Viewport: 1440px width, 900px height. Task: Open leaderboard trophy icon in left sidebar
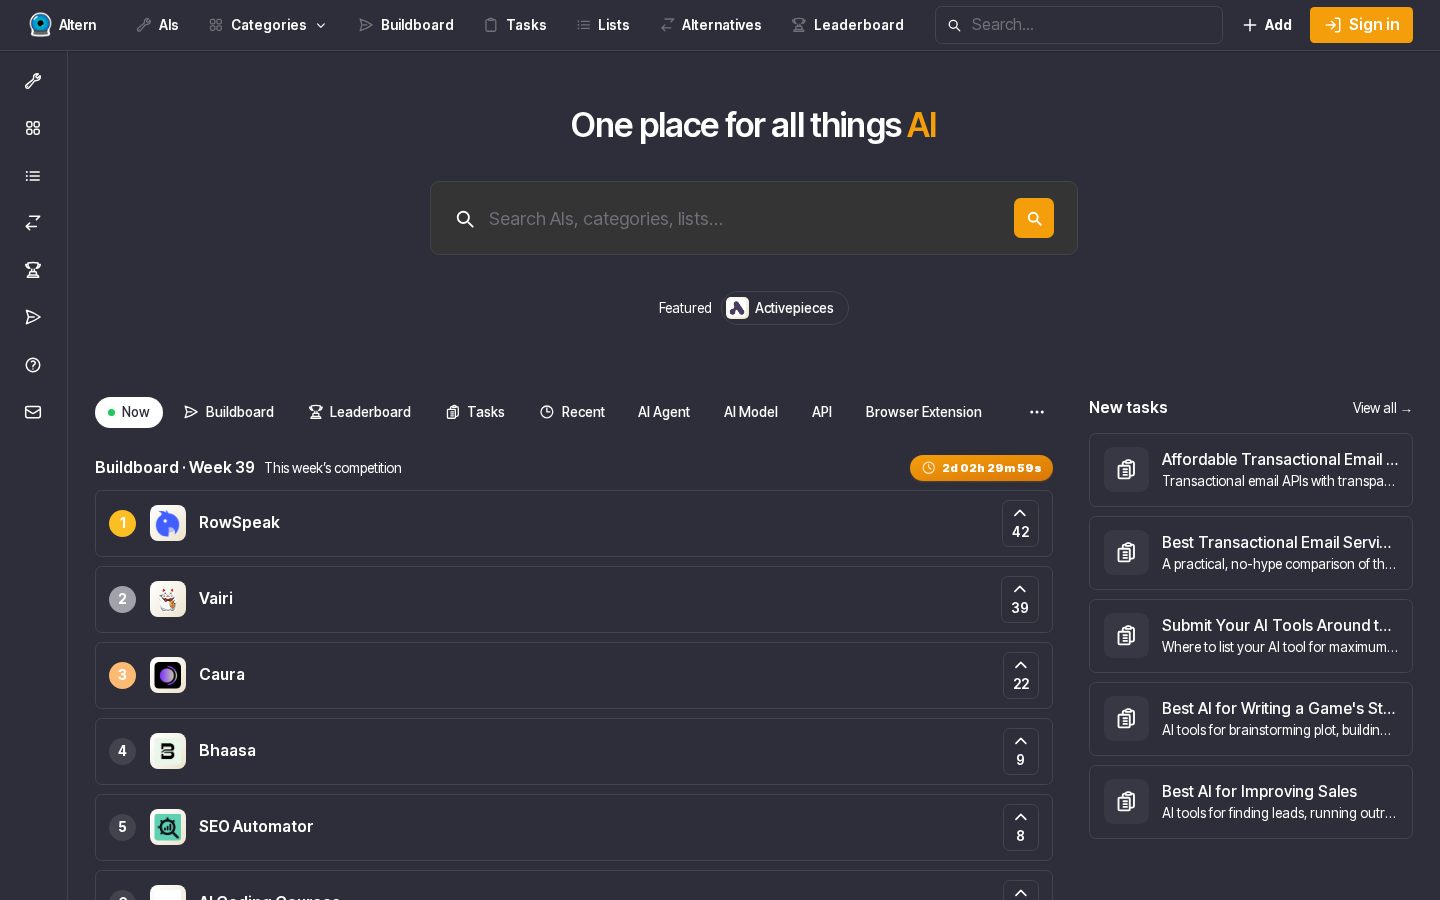click(x=33, y=270)
